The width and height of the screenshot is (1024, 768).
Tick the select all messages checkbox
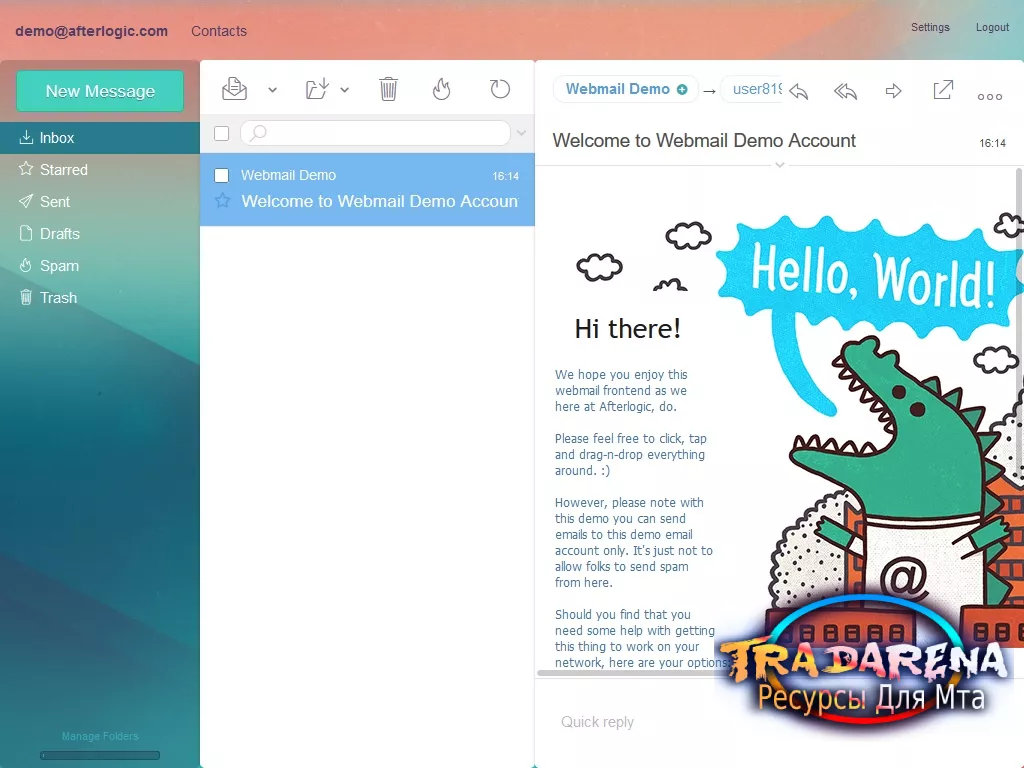tap(221, 133)
